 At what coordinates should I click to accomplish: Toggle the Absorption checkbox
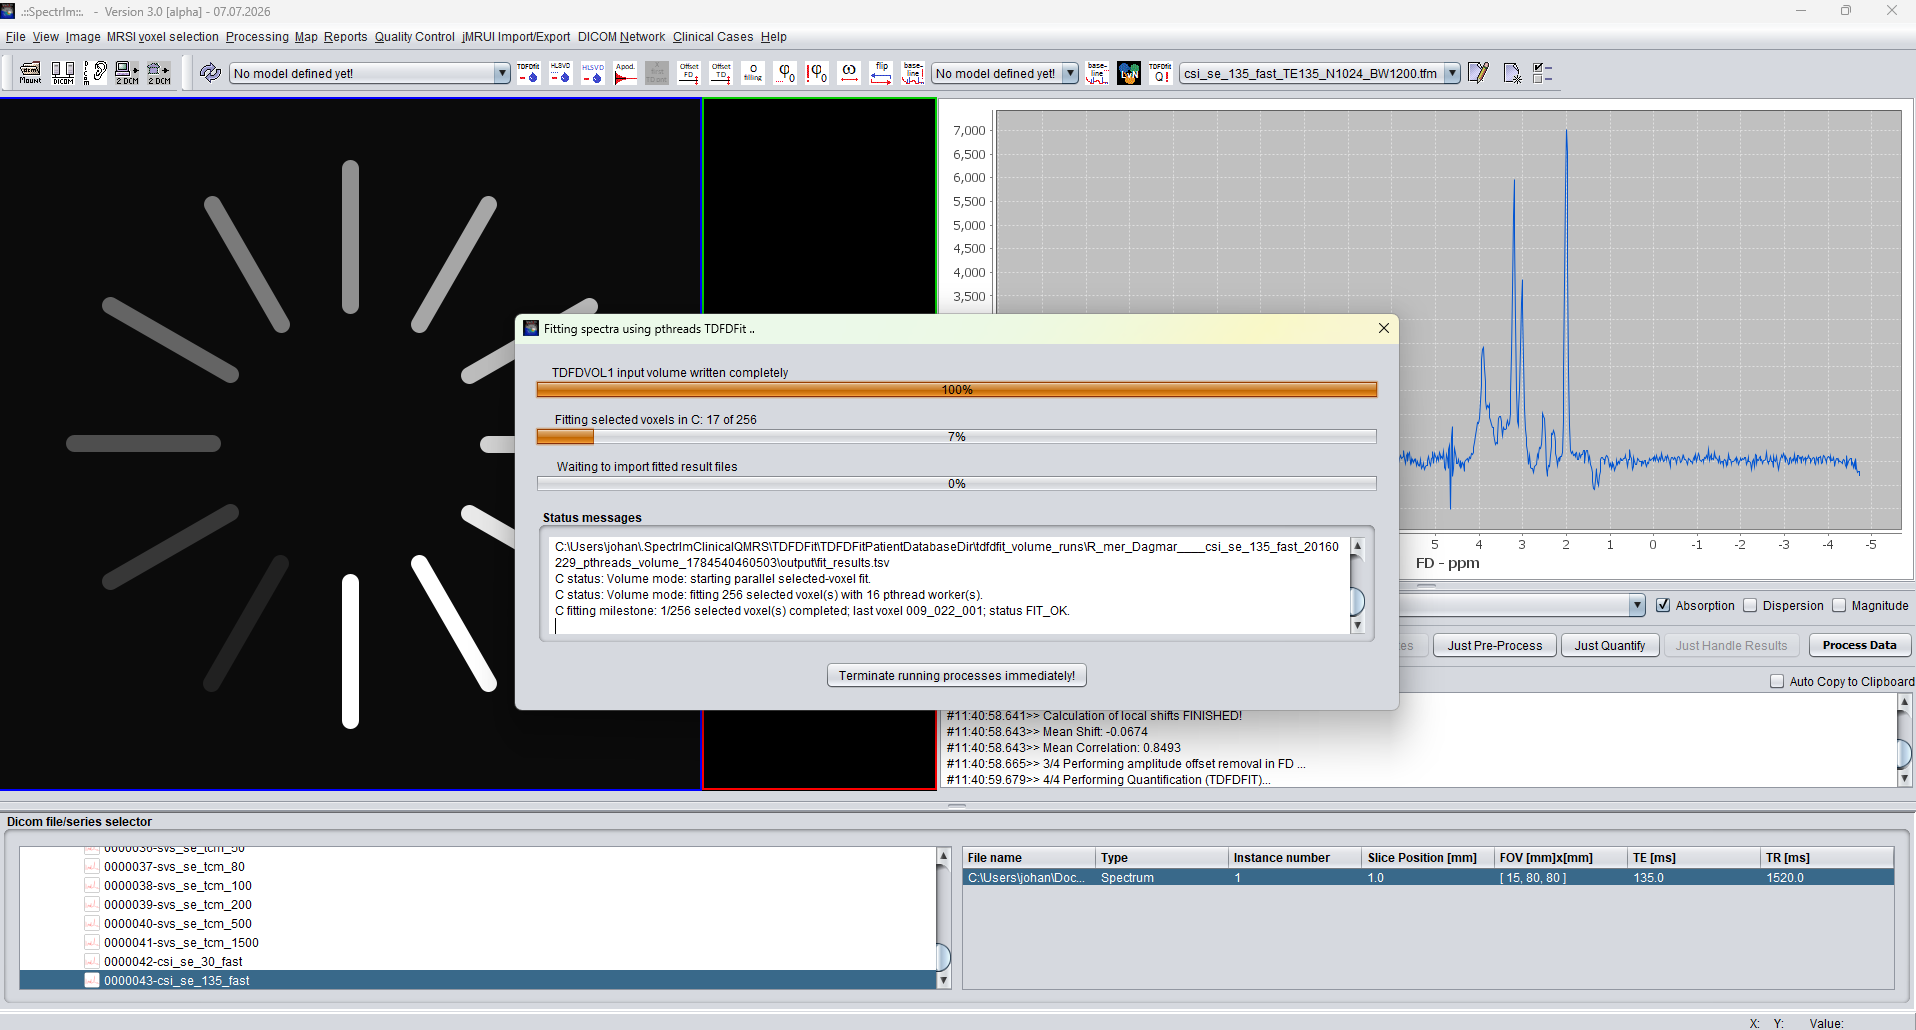[1663, 605]
